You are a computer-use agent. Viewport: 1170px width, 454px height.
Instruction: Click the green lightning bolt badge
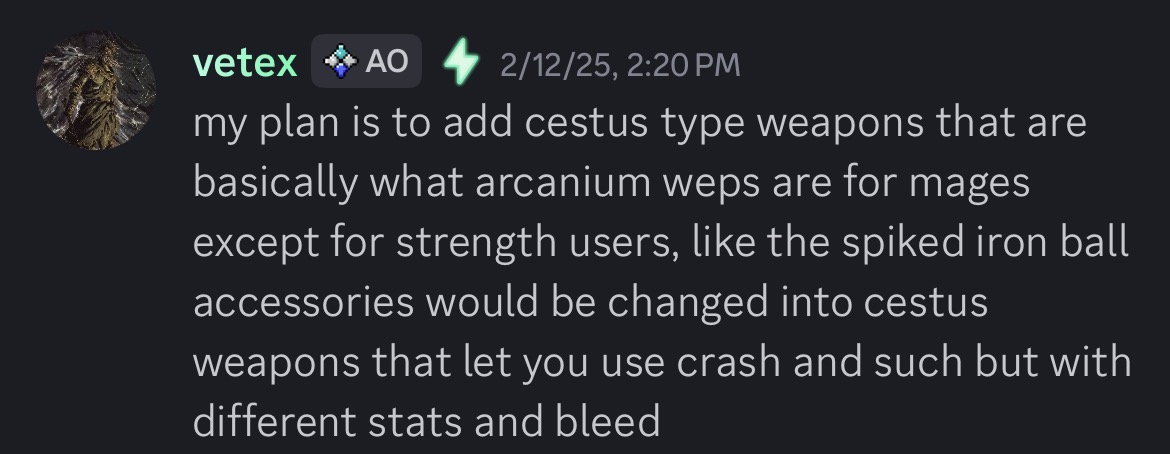[460, 62]
